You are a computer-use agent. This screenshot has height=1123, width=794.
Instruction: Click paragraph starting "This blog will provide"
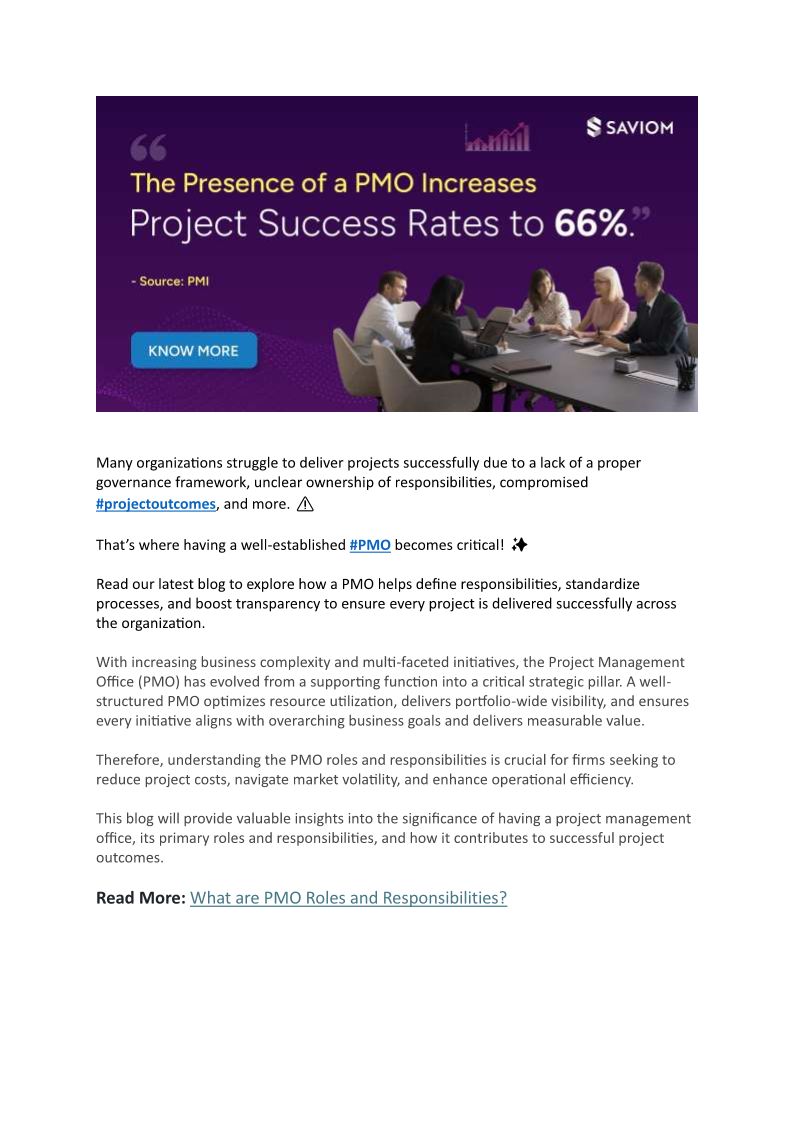[x=393, y=838]
